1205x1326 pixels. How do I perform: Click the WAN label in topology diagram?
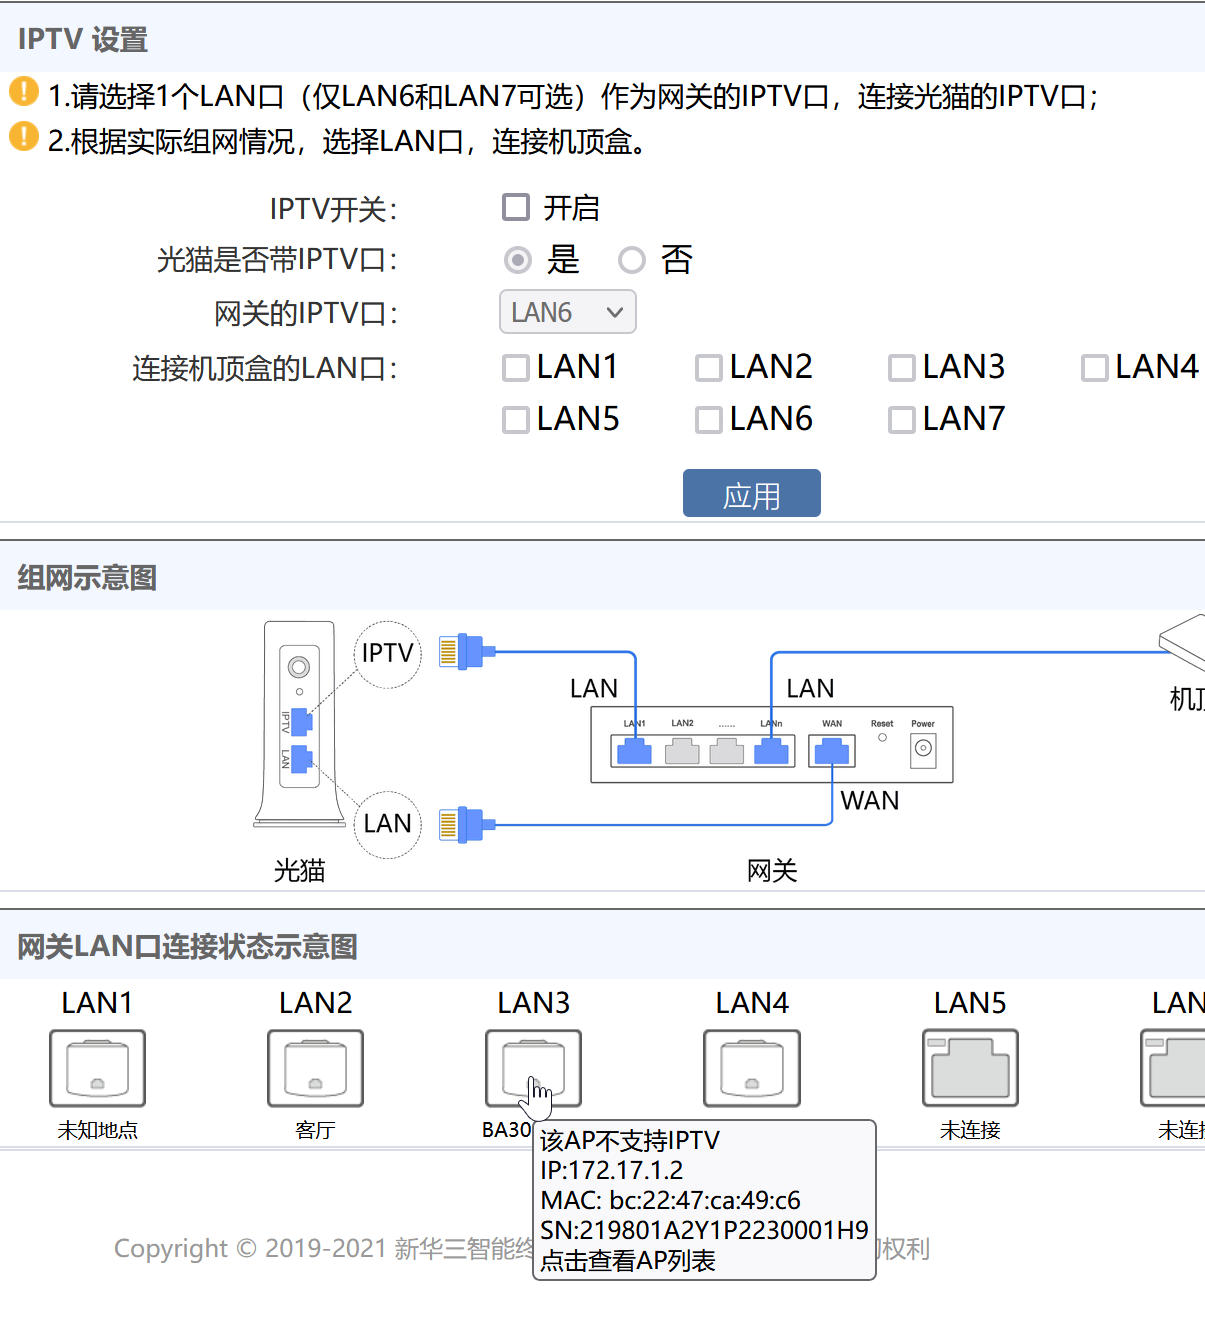click(x=870, y=801)
